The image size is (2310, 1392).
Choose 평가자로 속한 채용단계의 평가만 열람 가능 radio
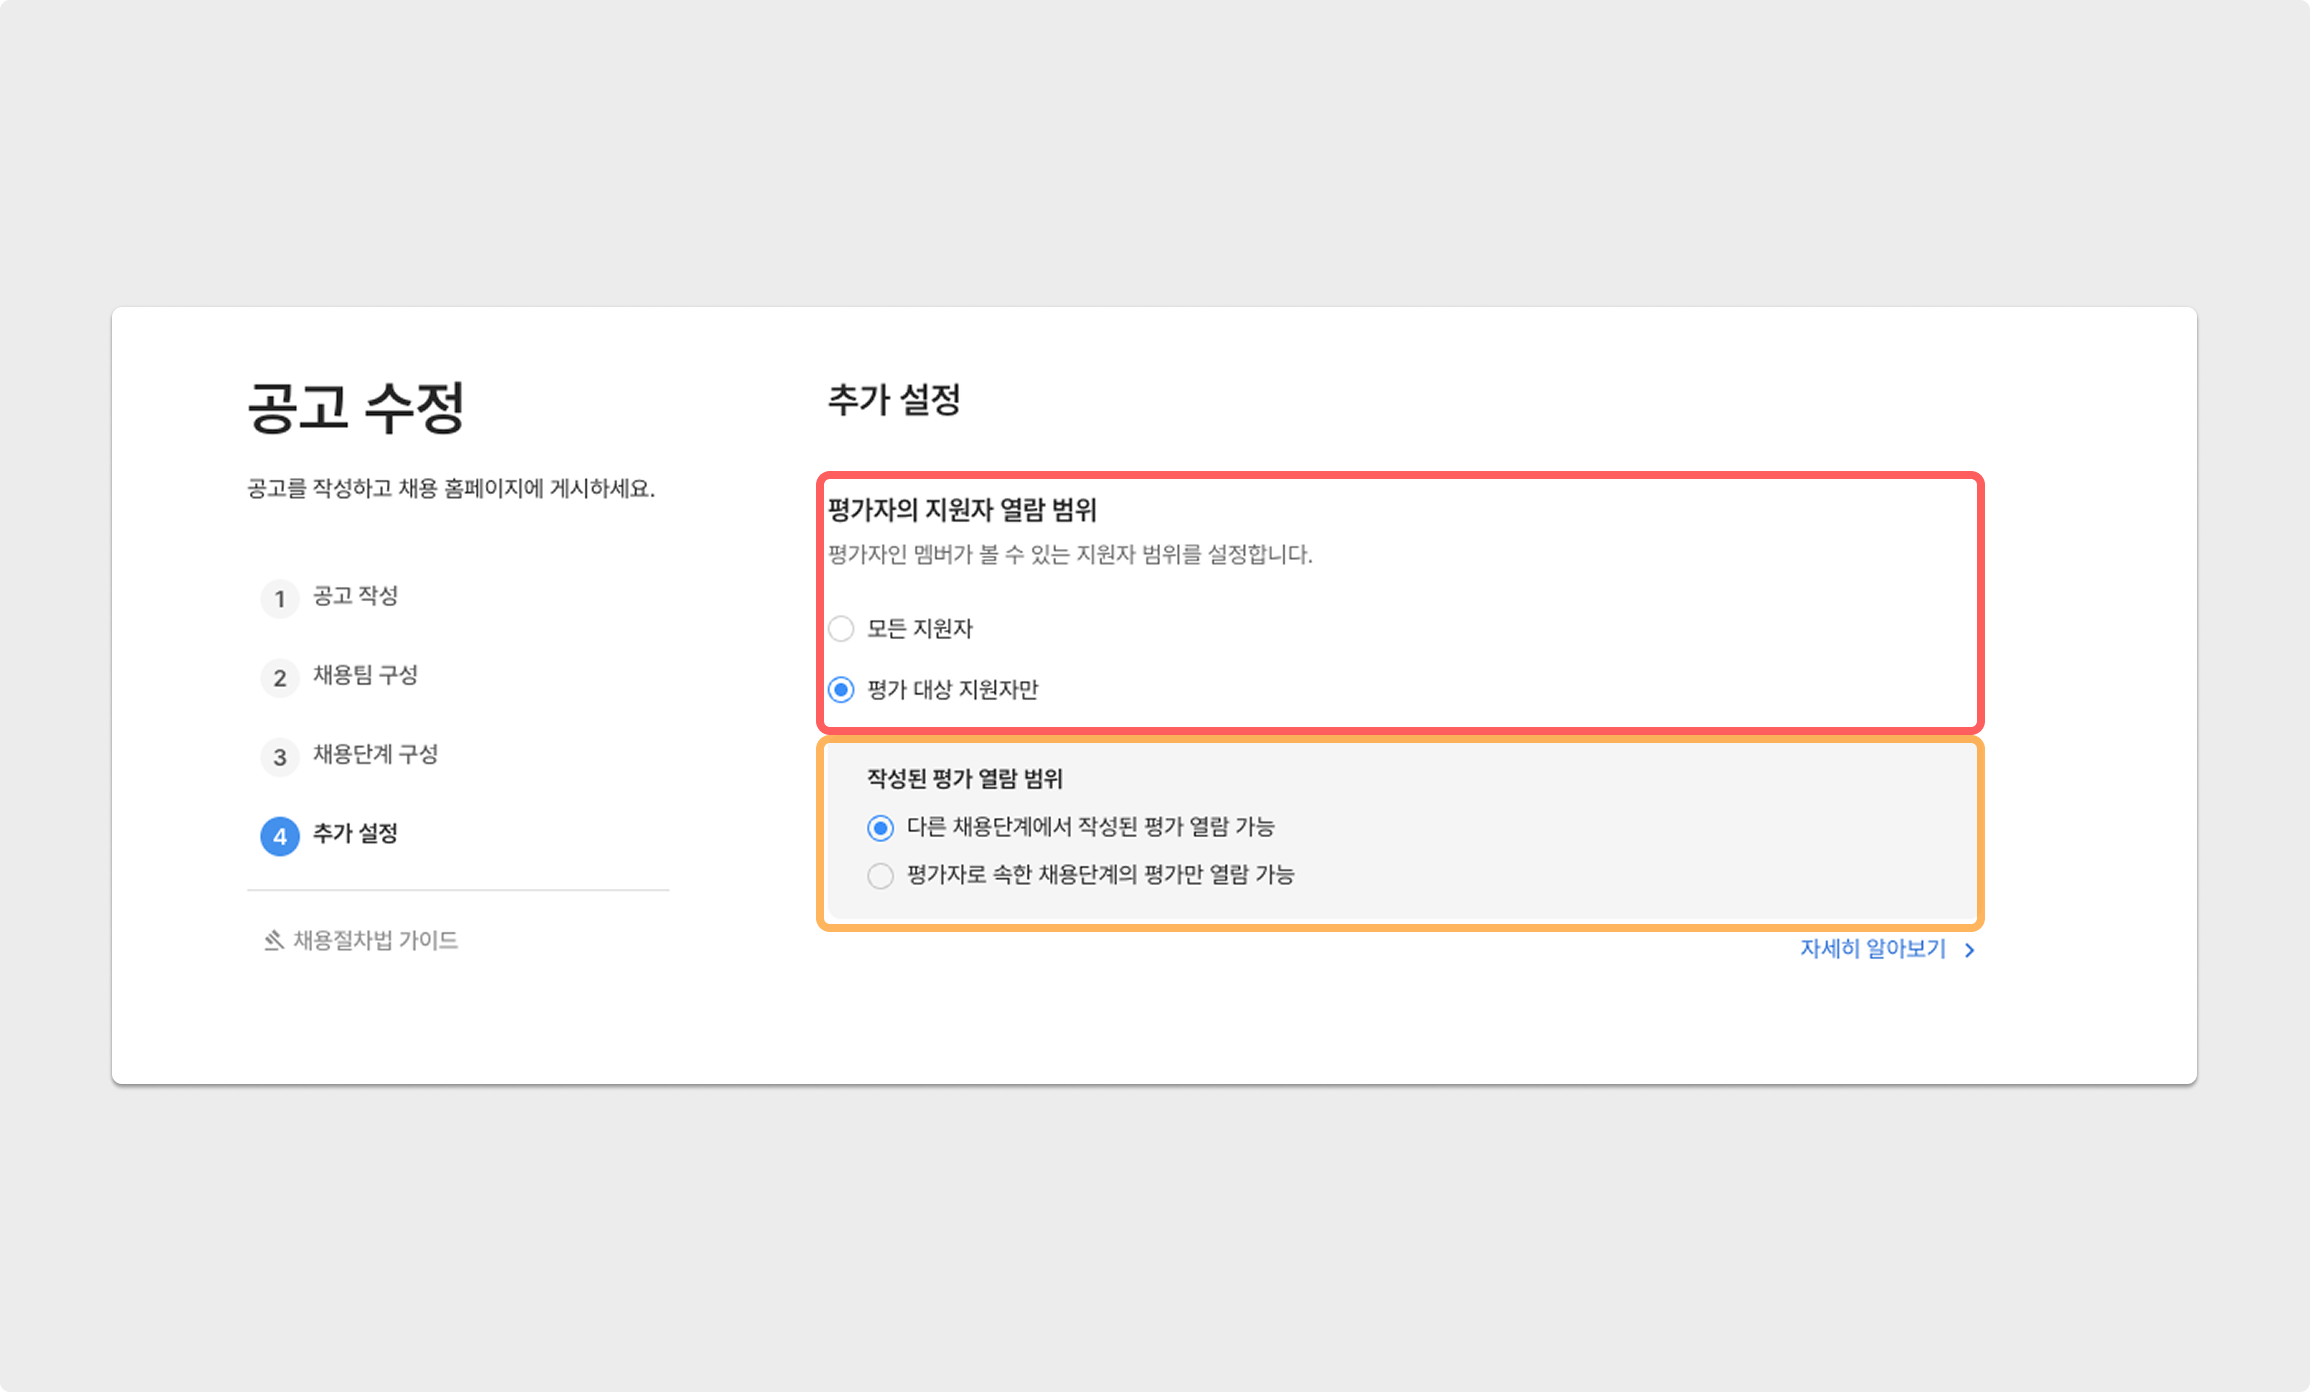click(880, 876)
